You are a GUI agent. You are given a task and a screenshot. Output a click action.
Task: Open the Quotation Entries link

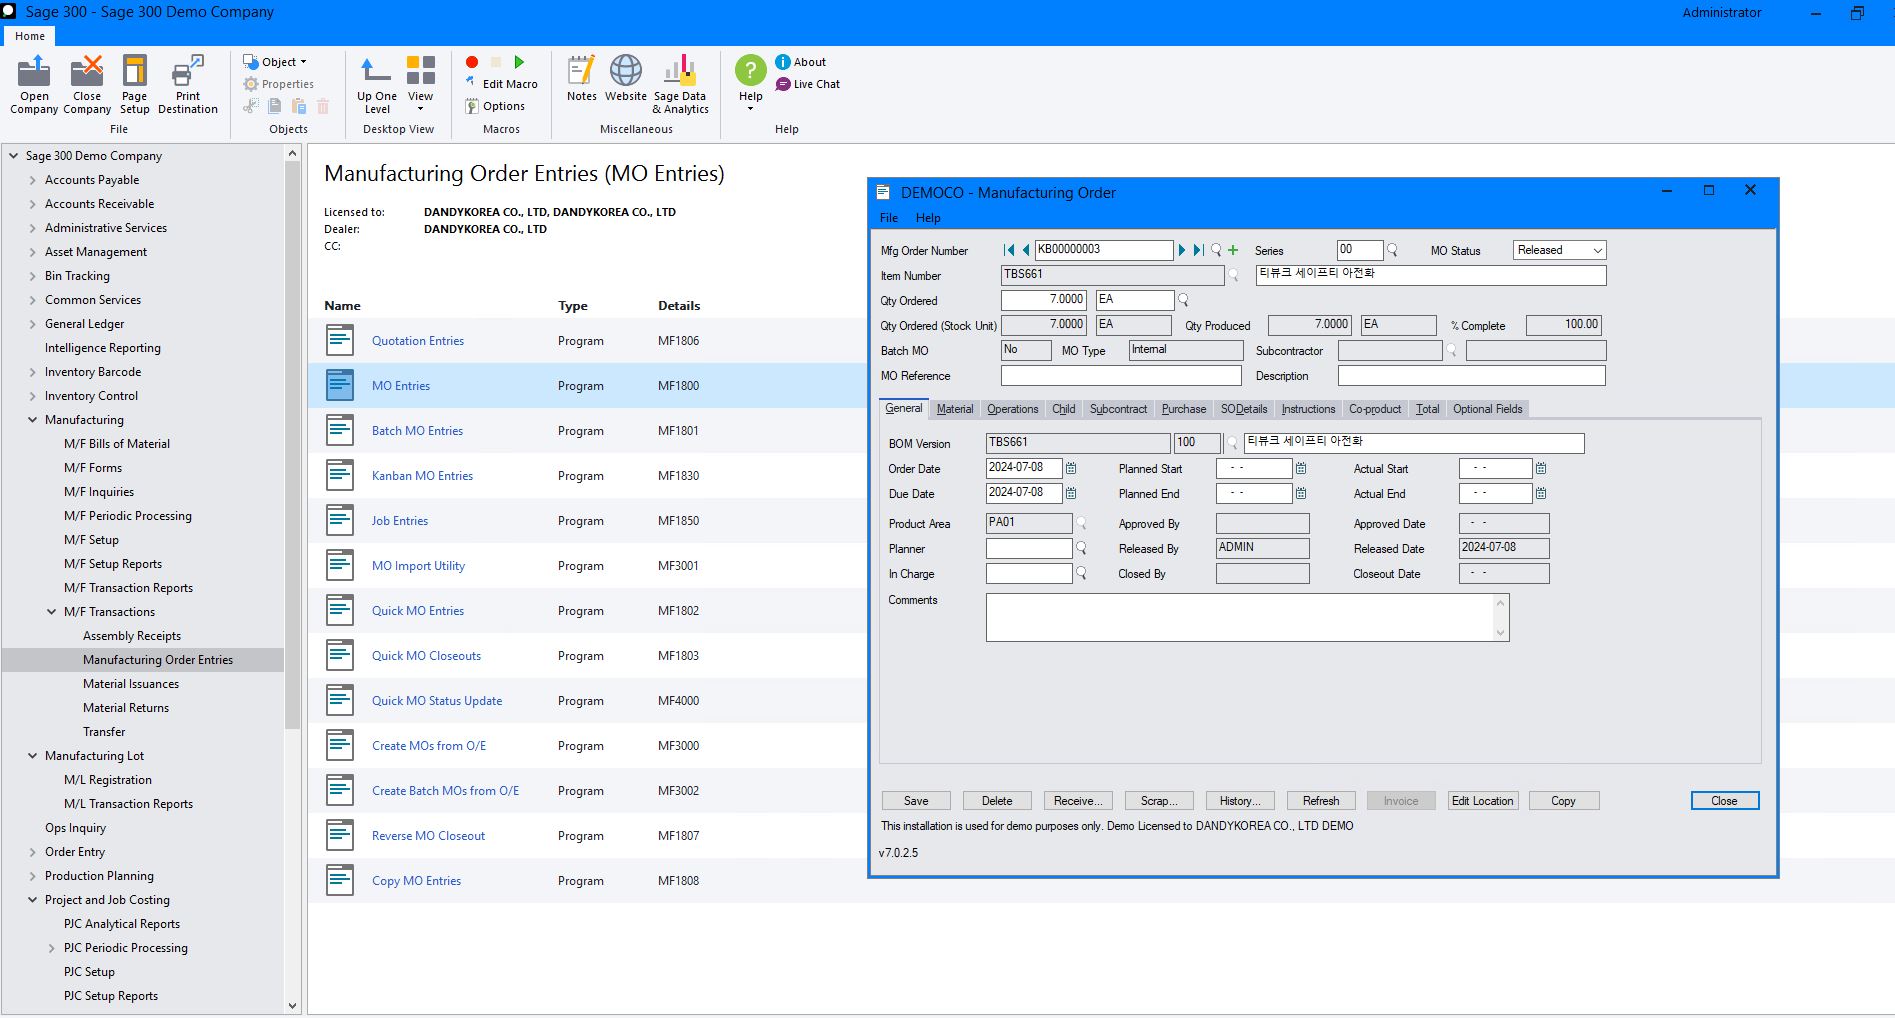click(x=418, y=341)
